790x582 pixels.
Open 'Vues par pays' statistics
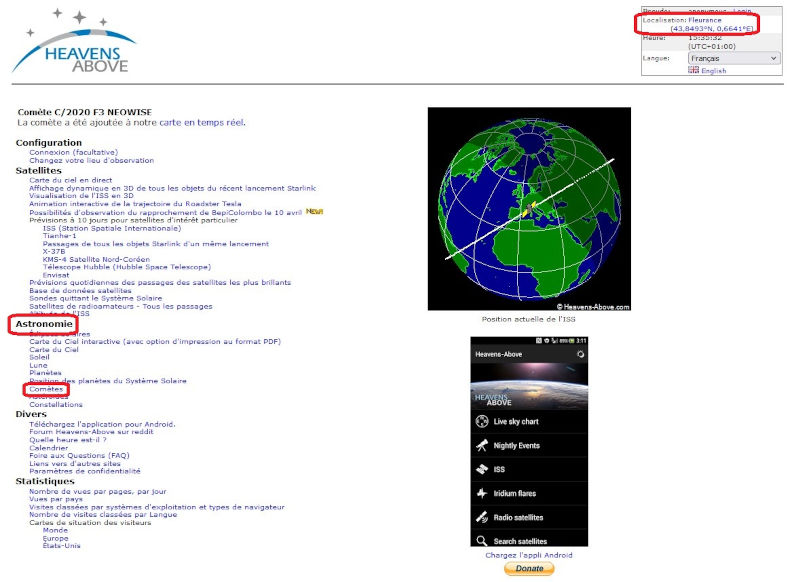tap(56, 499)
